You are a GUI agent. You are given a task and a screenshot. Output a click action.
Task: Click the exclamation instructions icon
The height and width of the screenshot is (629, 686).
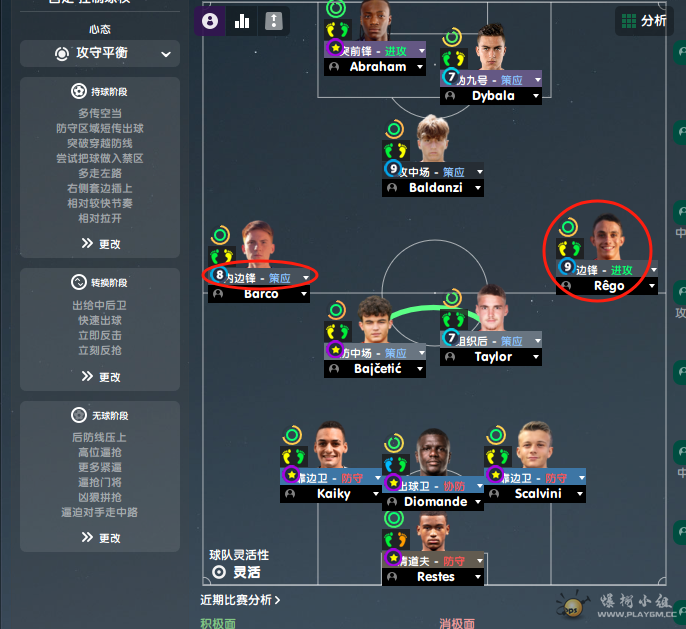[274, 21]
